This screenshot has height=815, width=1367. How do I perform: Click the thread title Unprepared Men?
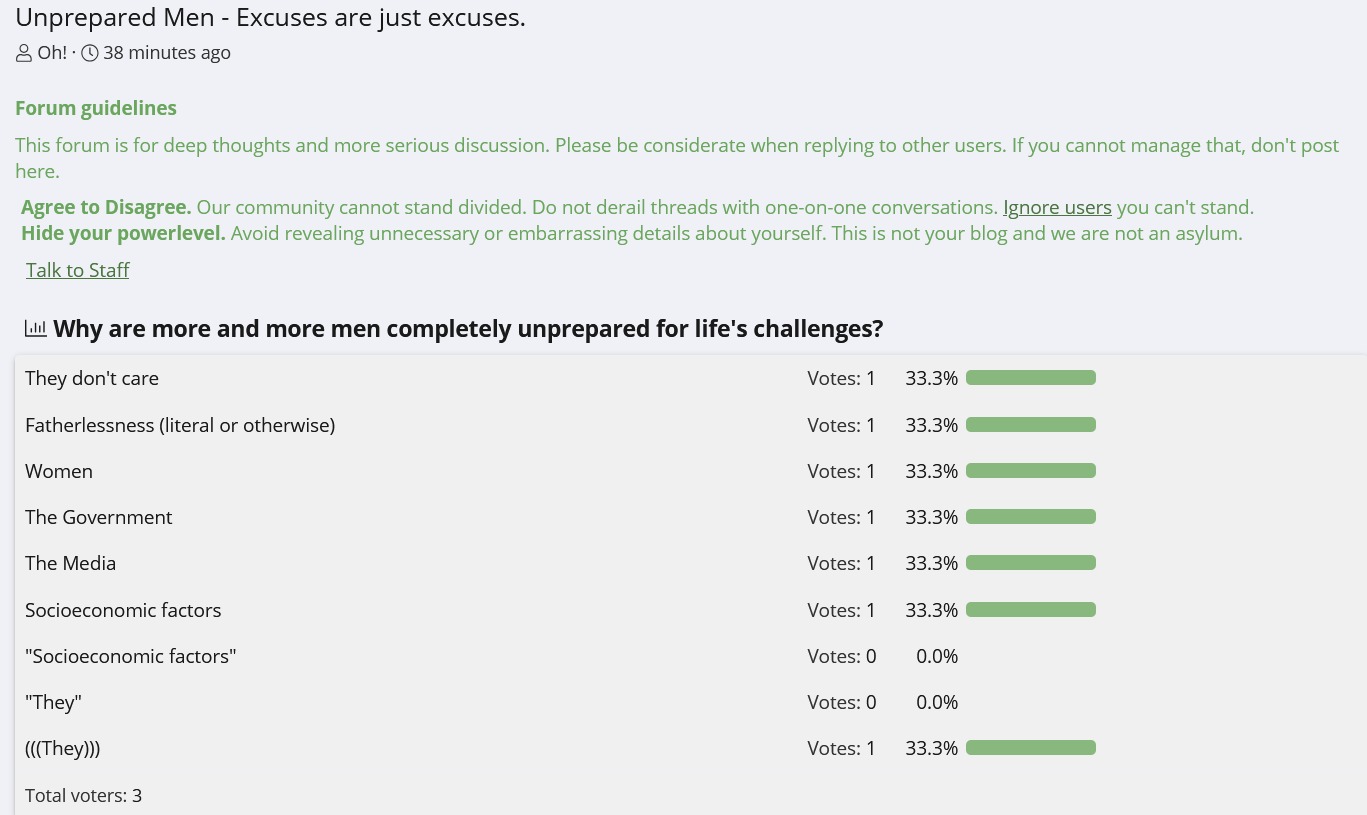click(270, 17)
